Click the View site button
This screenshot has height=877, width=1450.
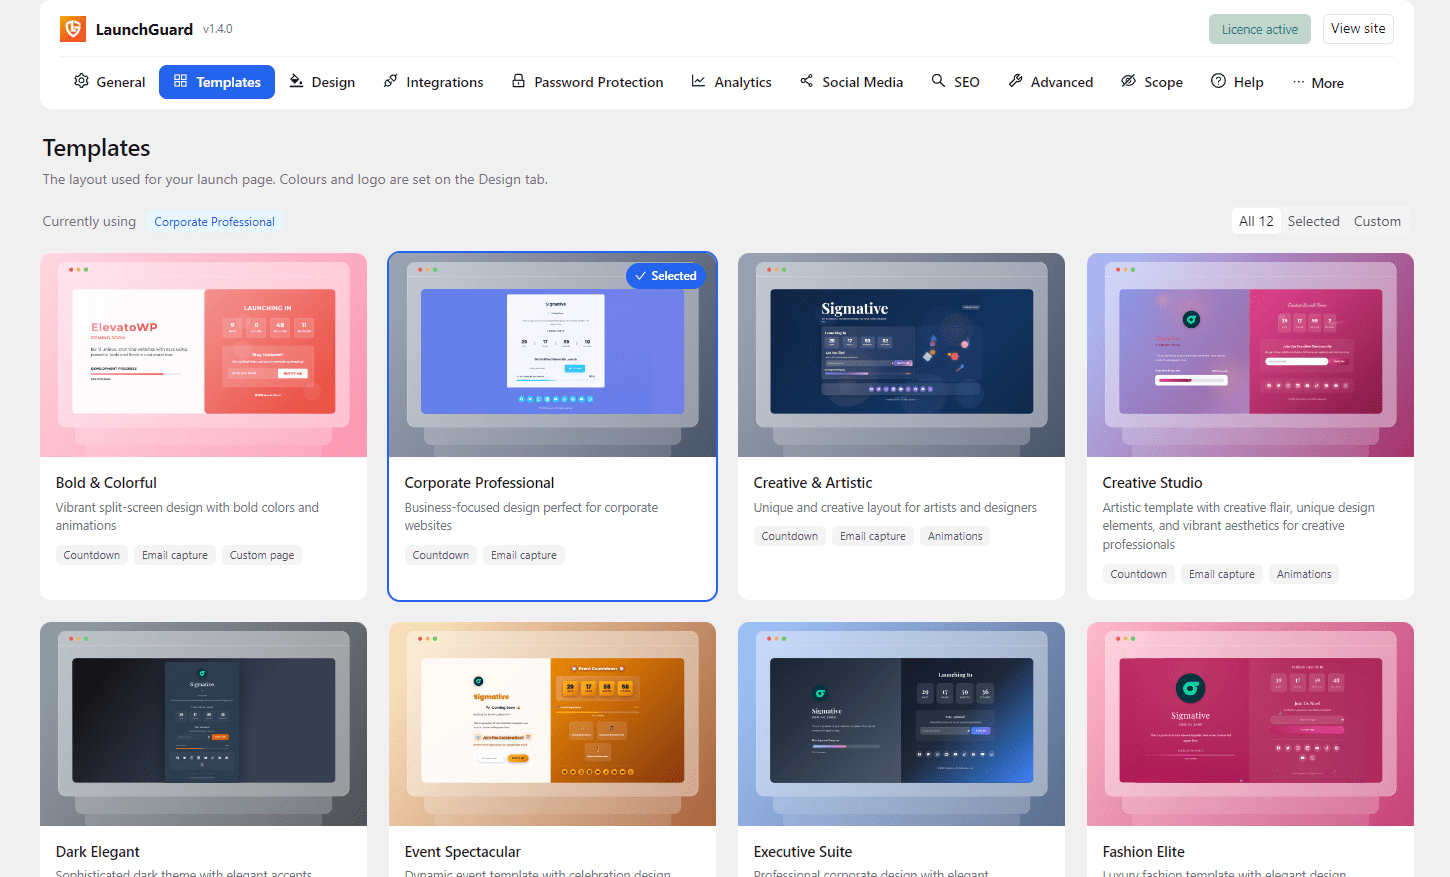1358,29
